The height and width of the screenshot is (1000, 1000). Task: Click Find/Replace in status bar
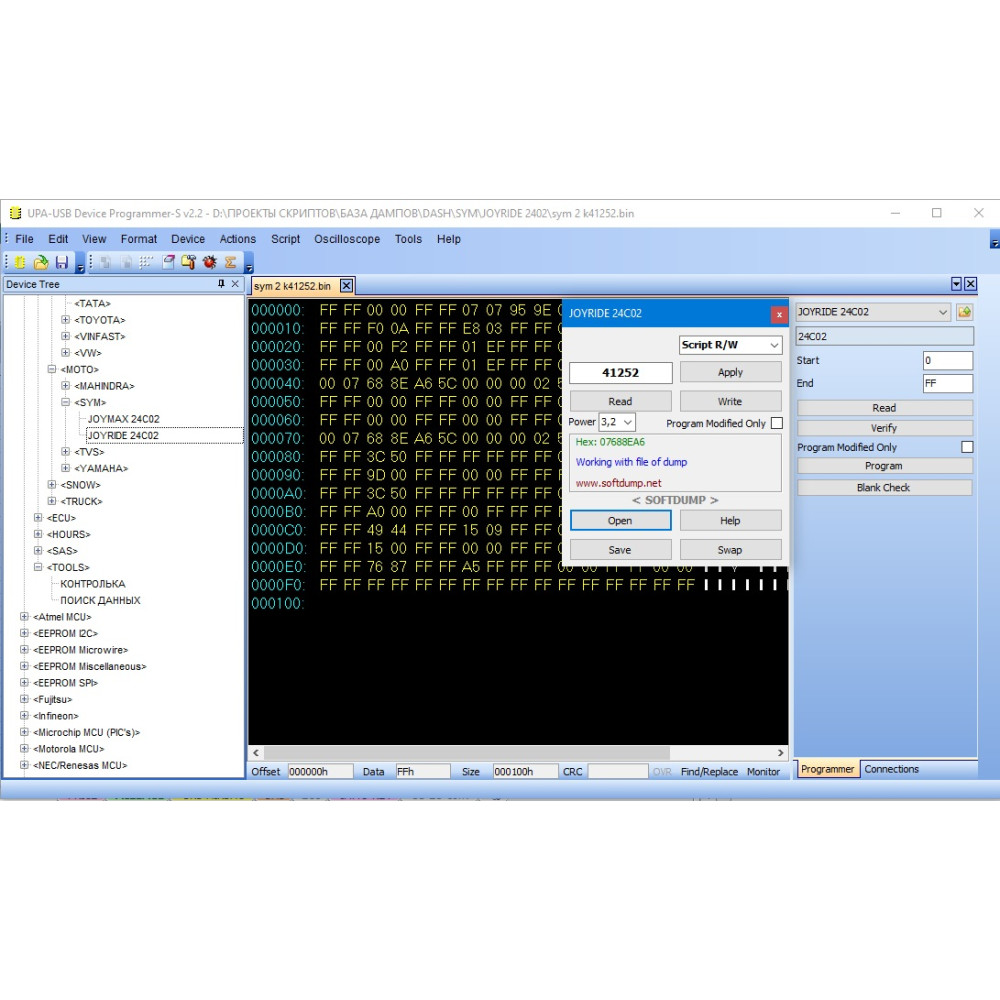pos(709,771)
